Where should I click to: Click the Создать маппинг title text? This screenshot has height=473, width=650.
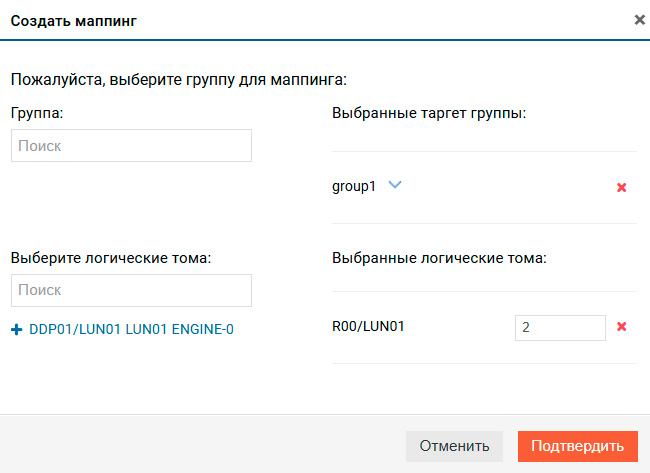coord(74,21)
